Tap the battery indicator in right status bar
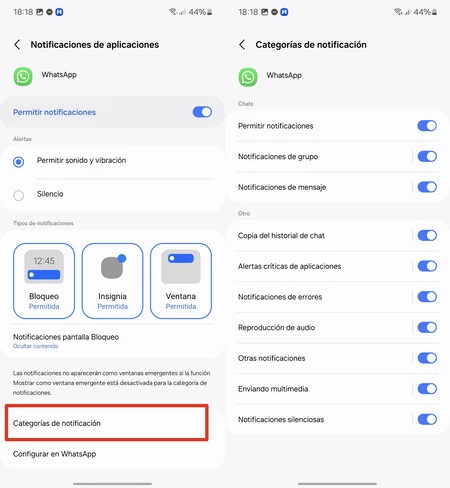Image resolution: width=450 pixels, height=488 pixels. click(434, 12)
